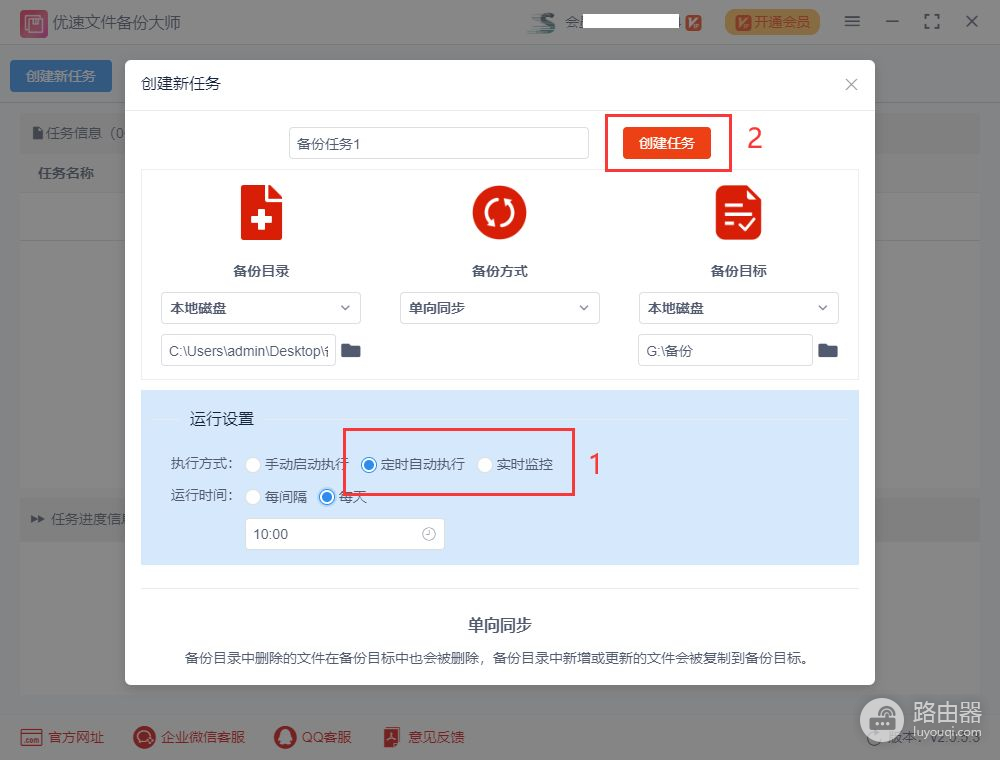Click the 任务信息 panel header
1000x760 pixels.
tap(78, 133)
